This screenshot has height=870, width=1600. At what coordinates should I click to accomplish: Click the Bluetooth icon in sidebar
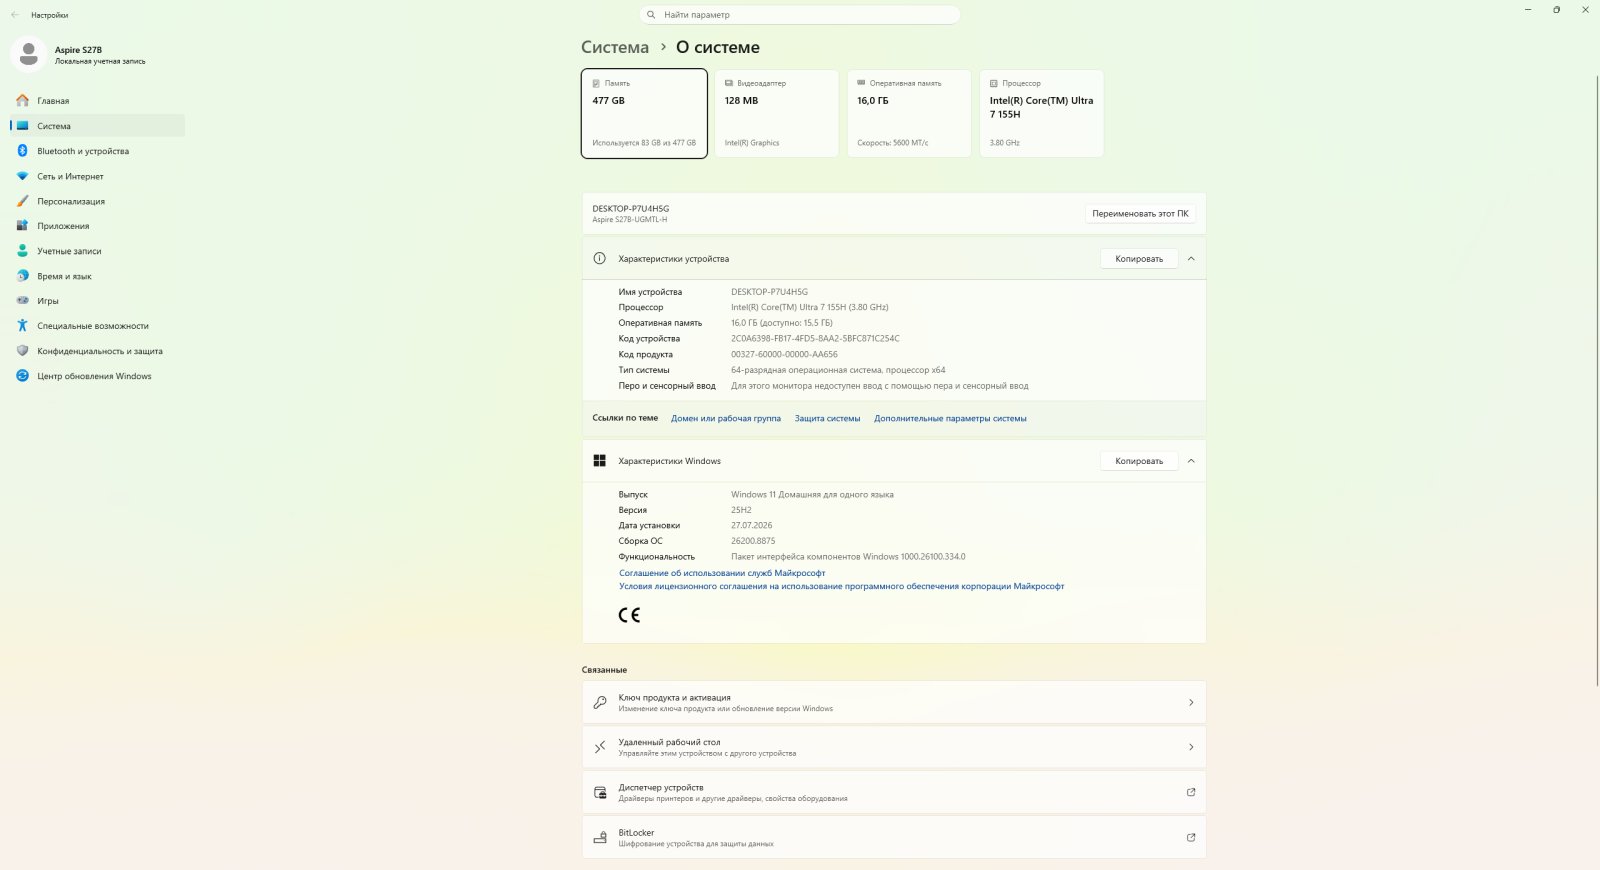(x=22, y=151)
